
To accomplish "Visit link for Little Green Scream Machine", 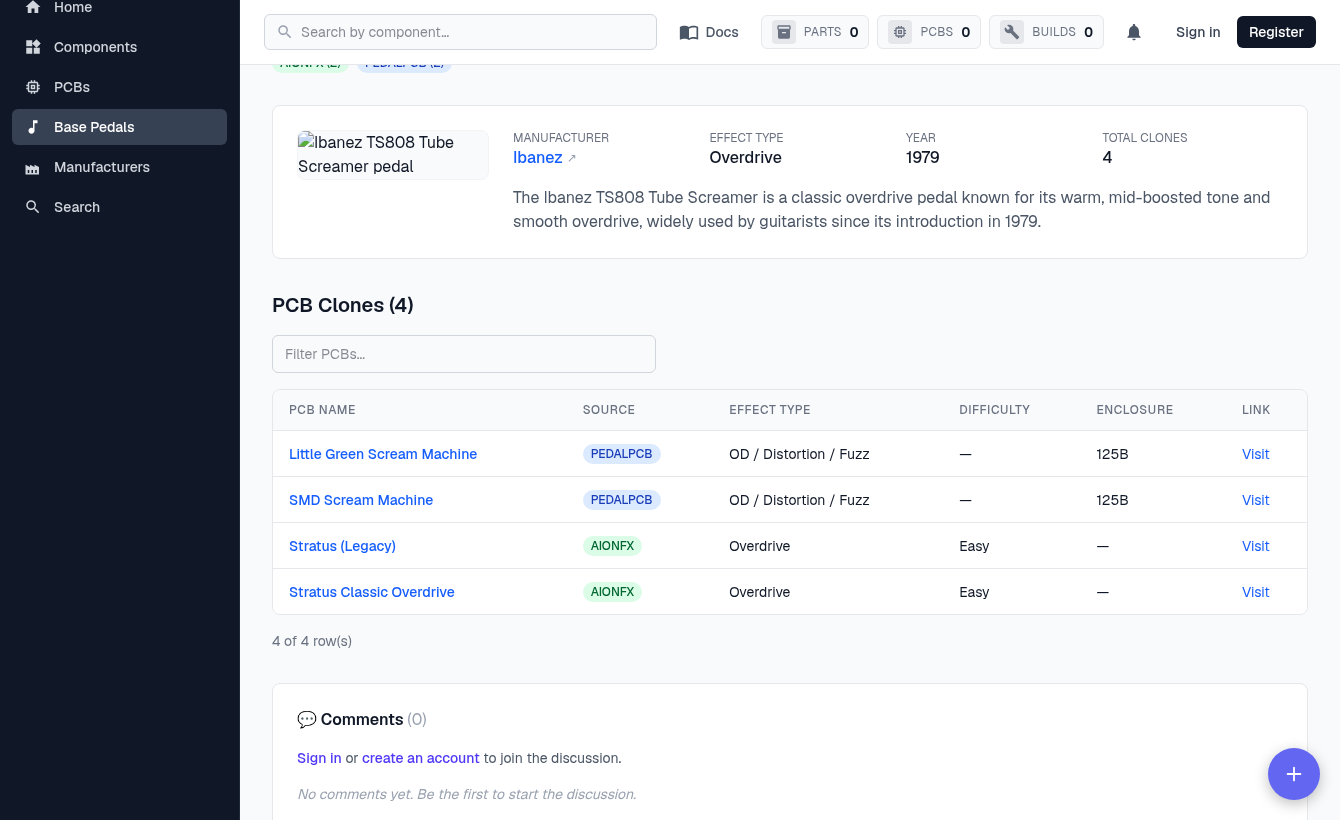I will 1255,454.
